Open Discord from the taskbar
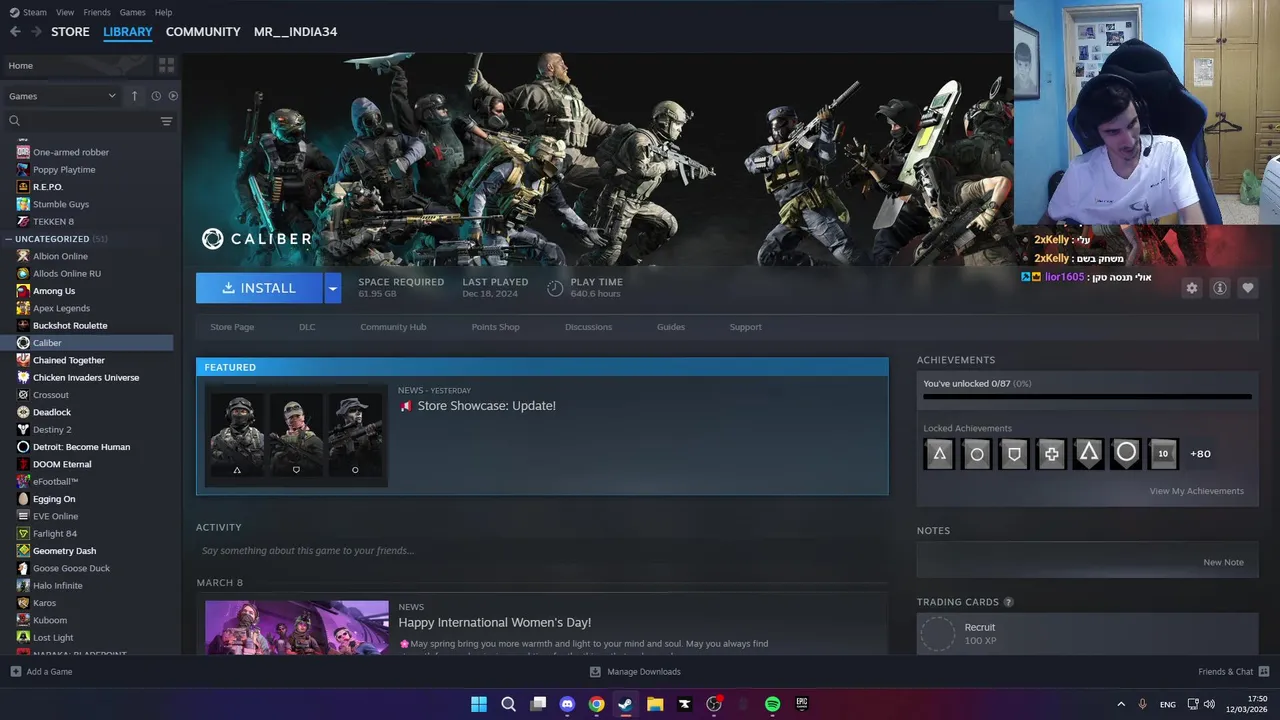1280x720 pixels. [567, 704]
